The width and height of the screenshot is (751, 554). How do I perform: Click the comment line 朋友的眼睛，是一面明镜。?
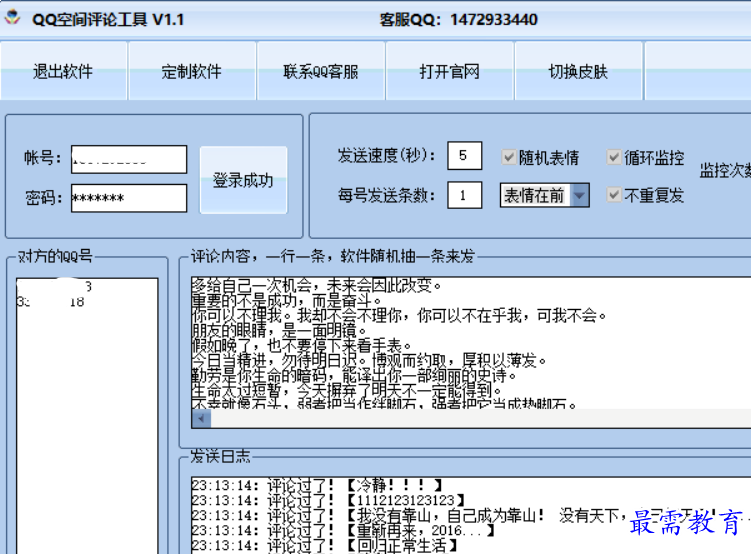click(x=279, y=330)
